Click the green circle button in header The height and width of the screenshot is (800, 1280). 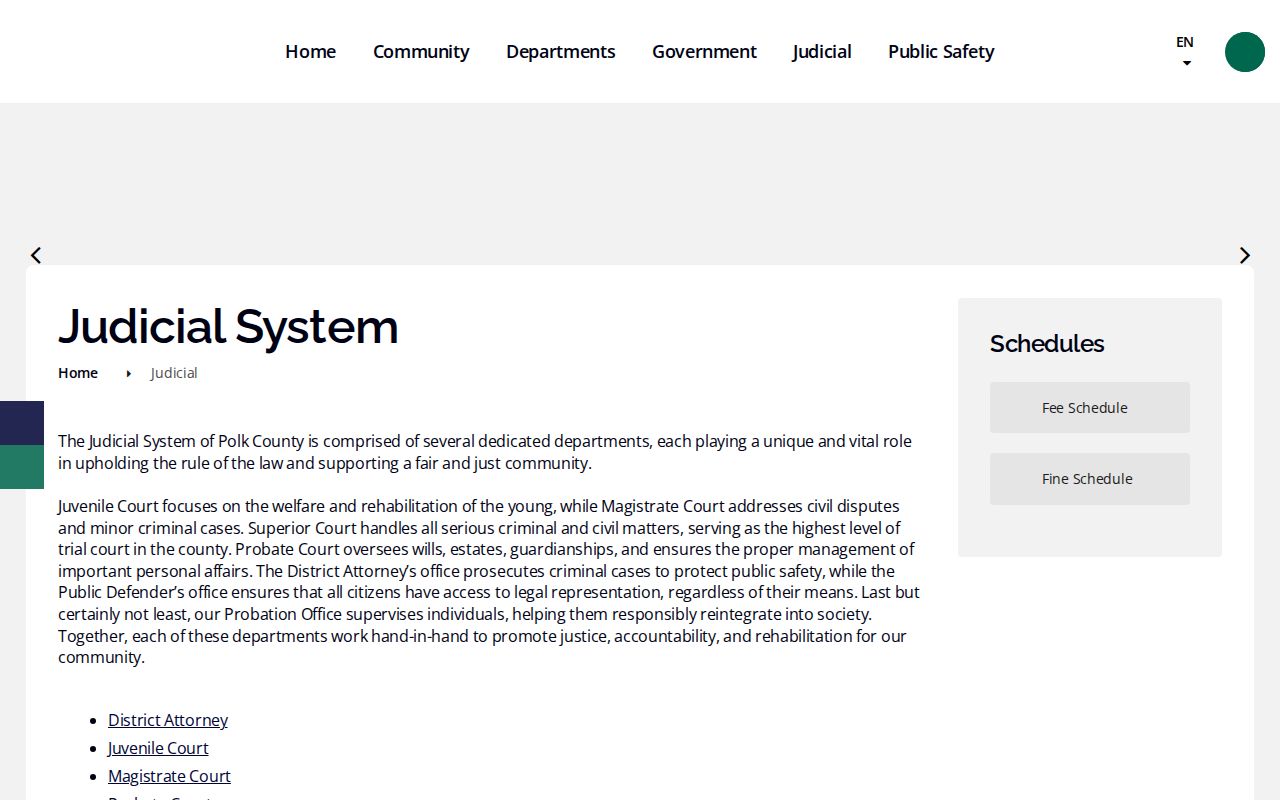[x=1245, y=52]
